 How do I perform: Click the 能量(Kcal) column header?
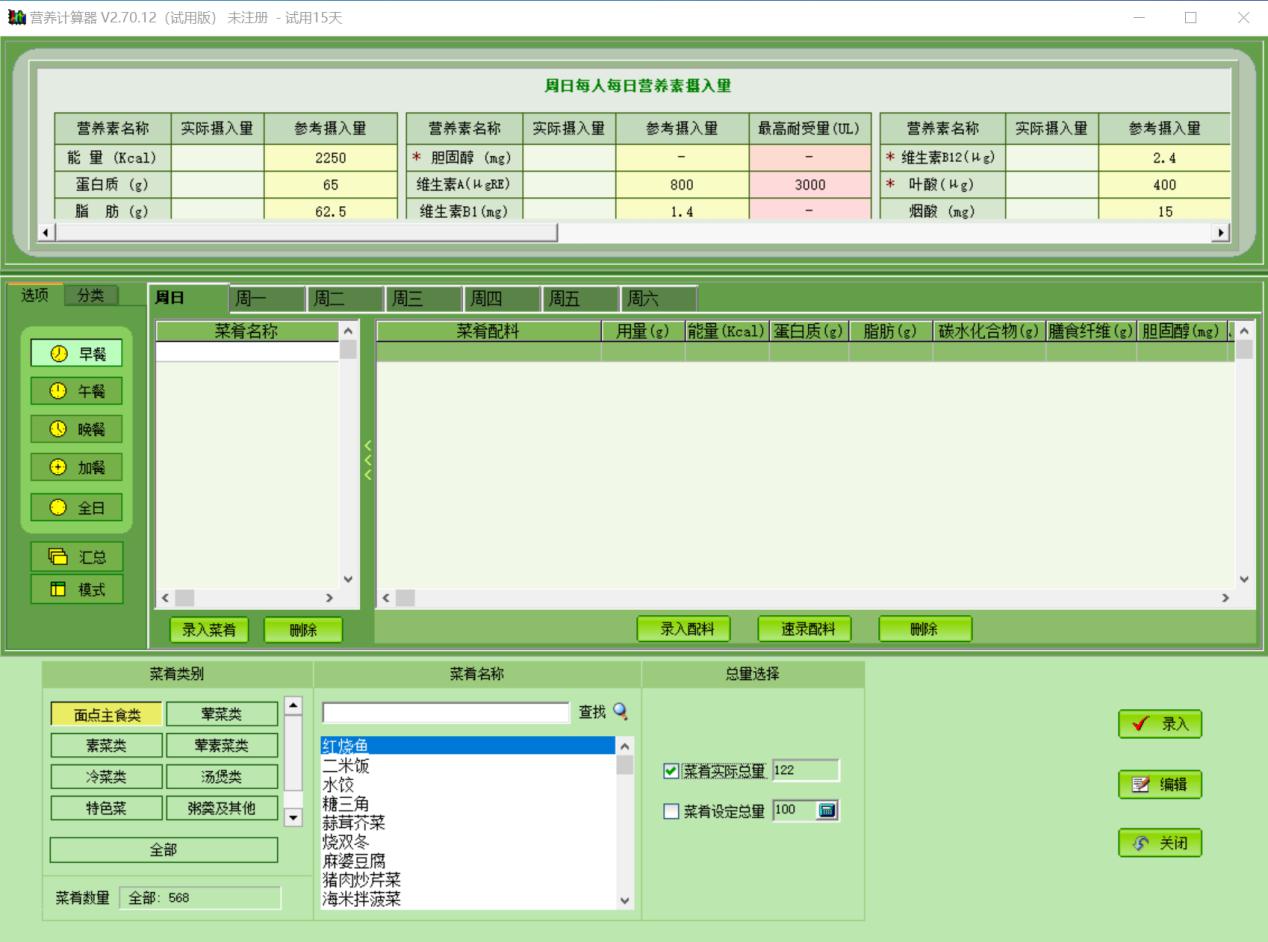pos(726,331)
